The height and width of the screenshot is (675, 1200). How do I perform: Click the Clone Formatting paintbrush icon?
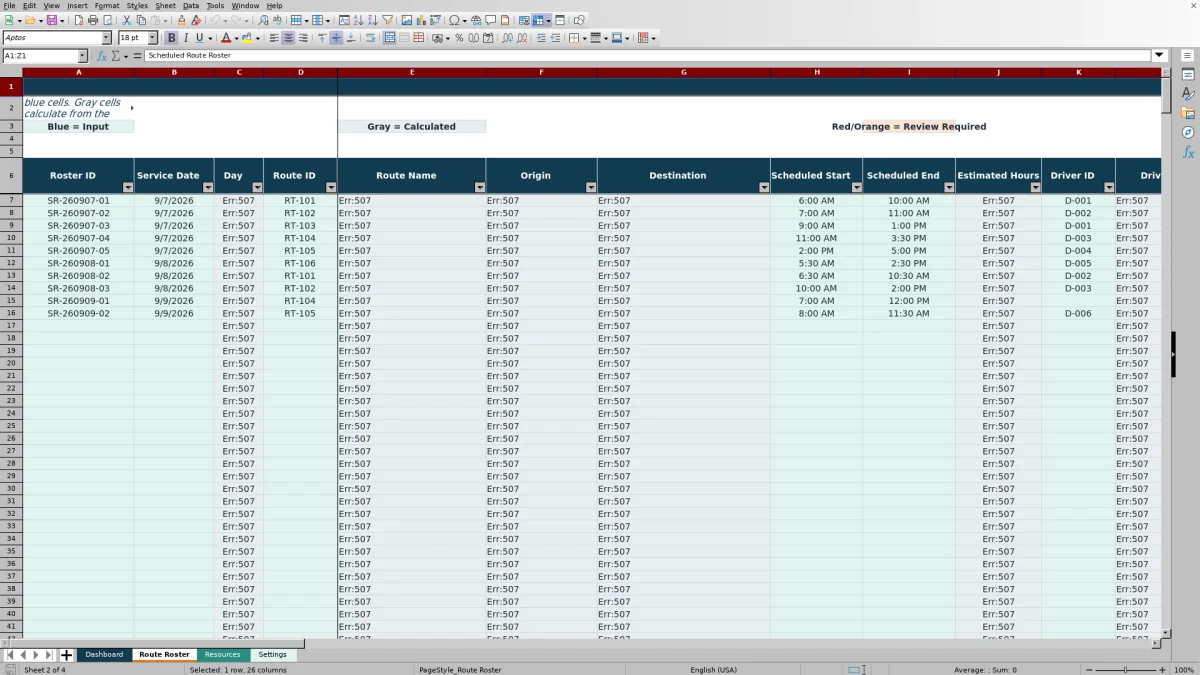[x=181, y=20]
